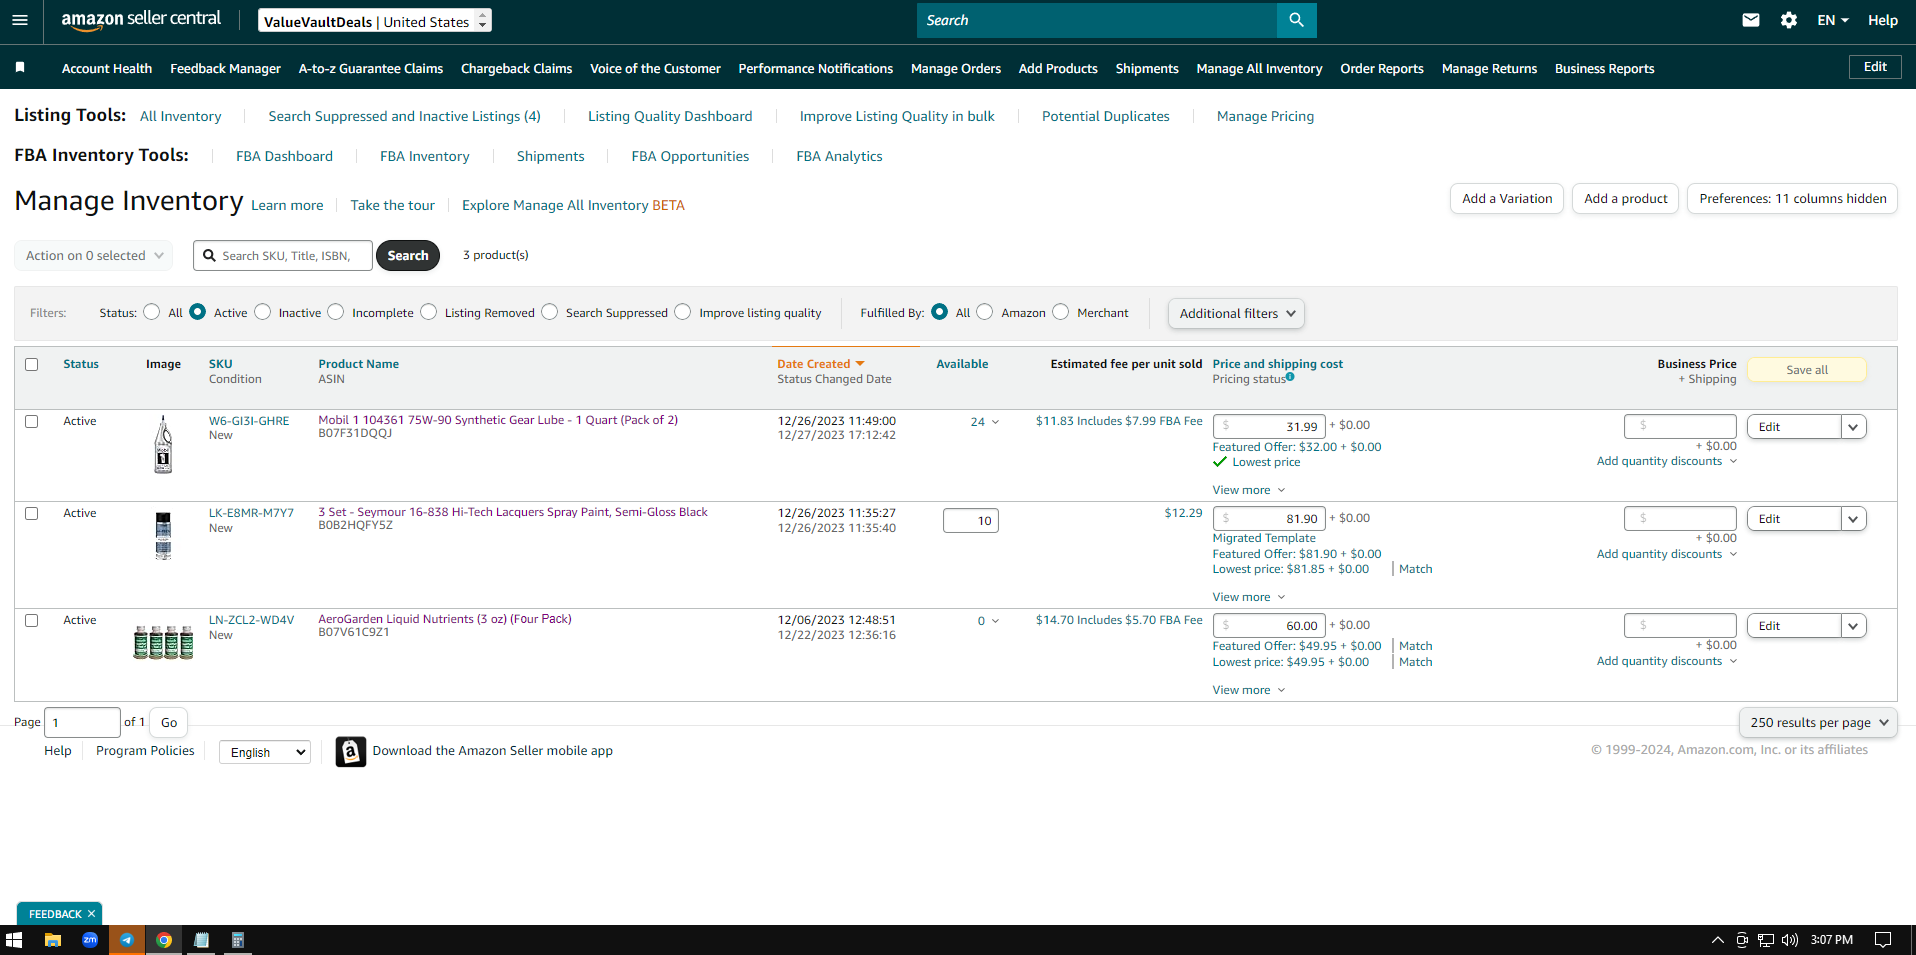Select the Inactive status filter
The height and width of the screenshot is (955, 1916).
[263, 312]
